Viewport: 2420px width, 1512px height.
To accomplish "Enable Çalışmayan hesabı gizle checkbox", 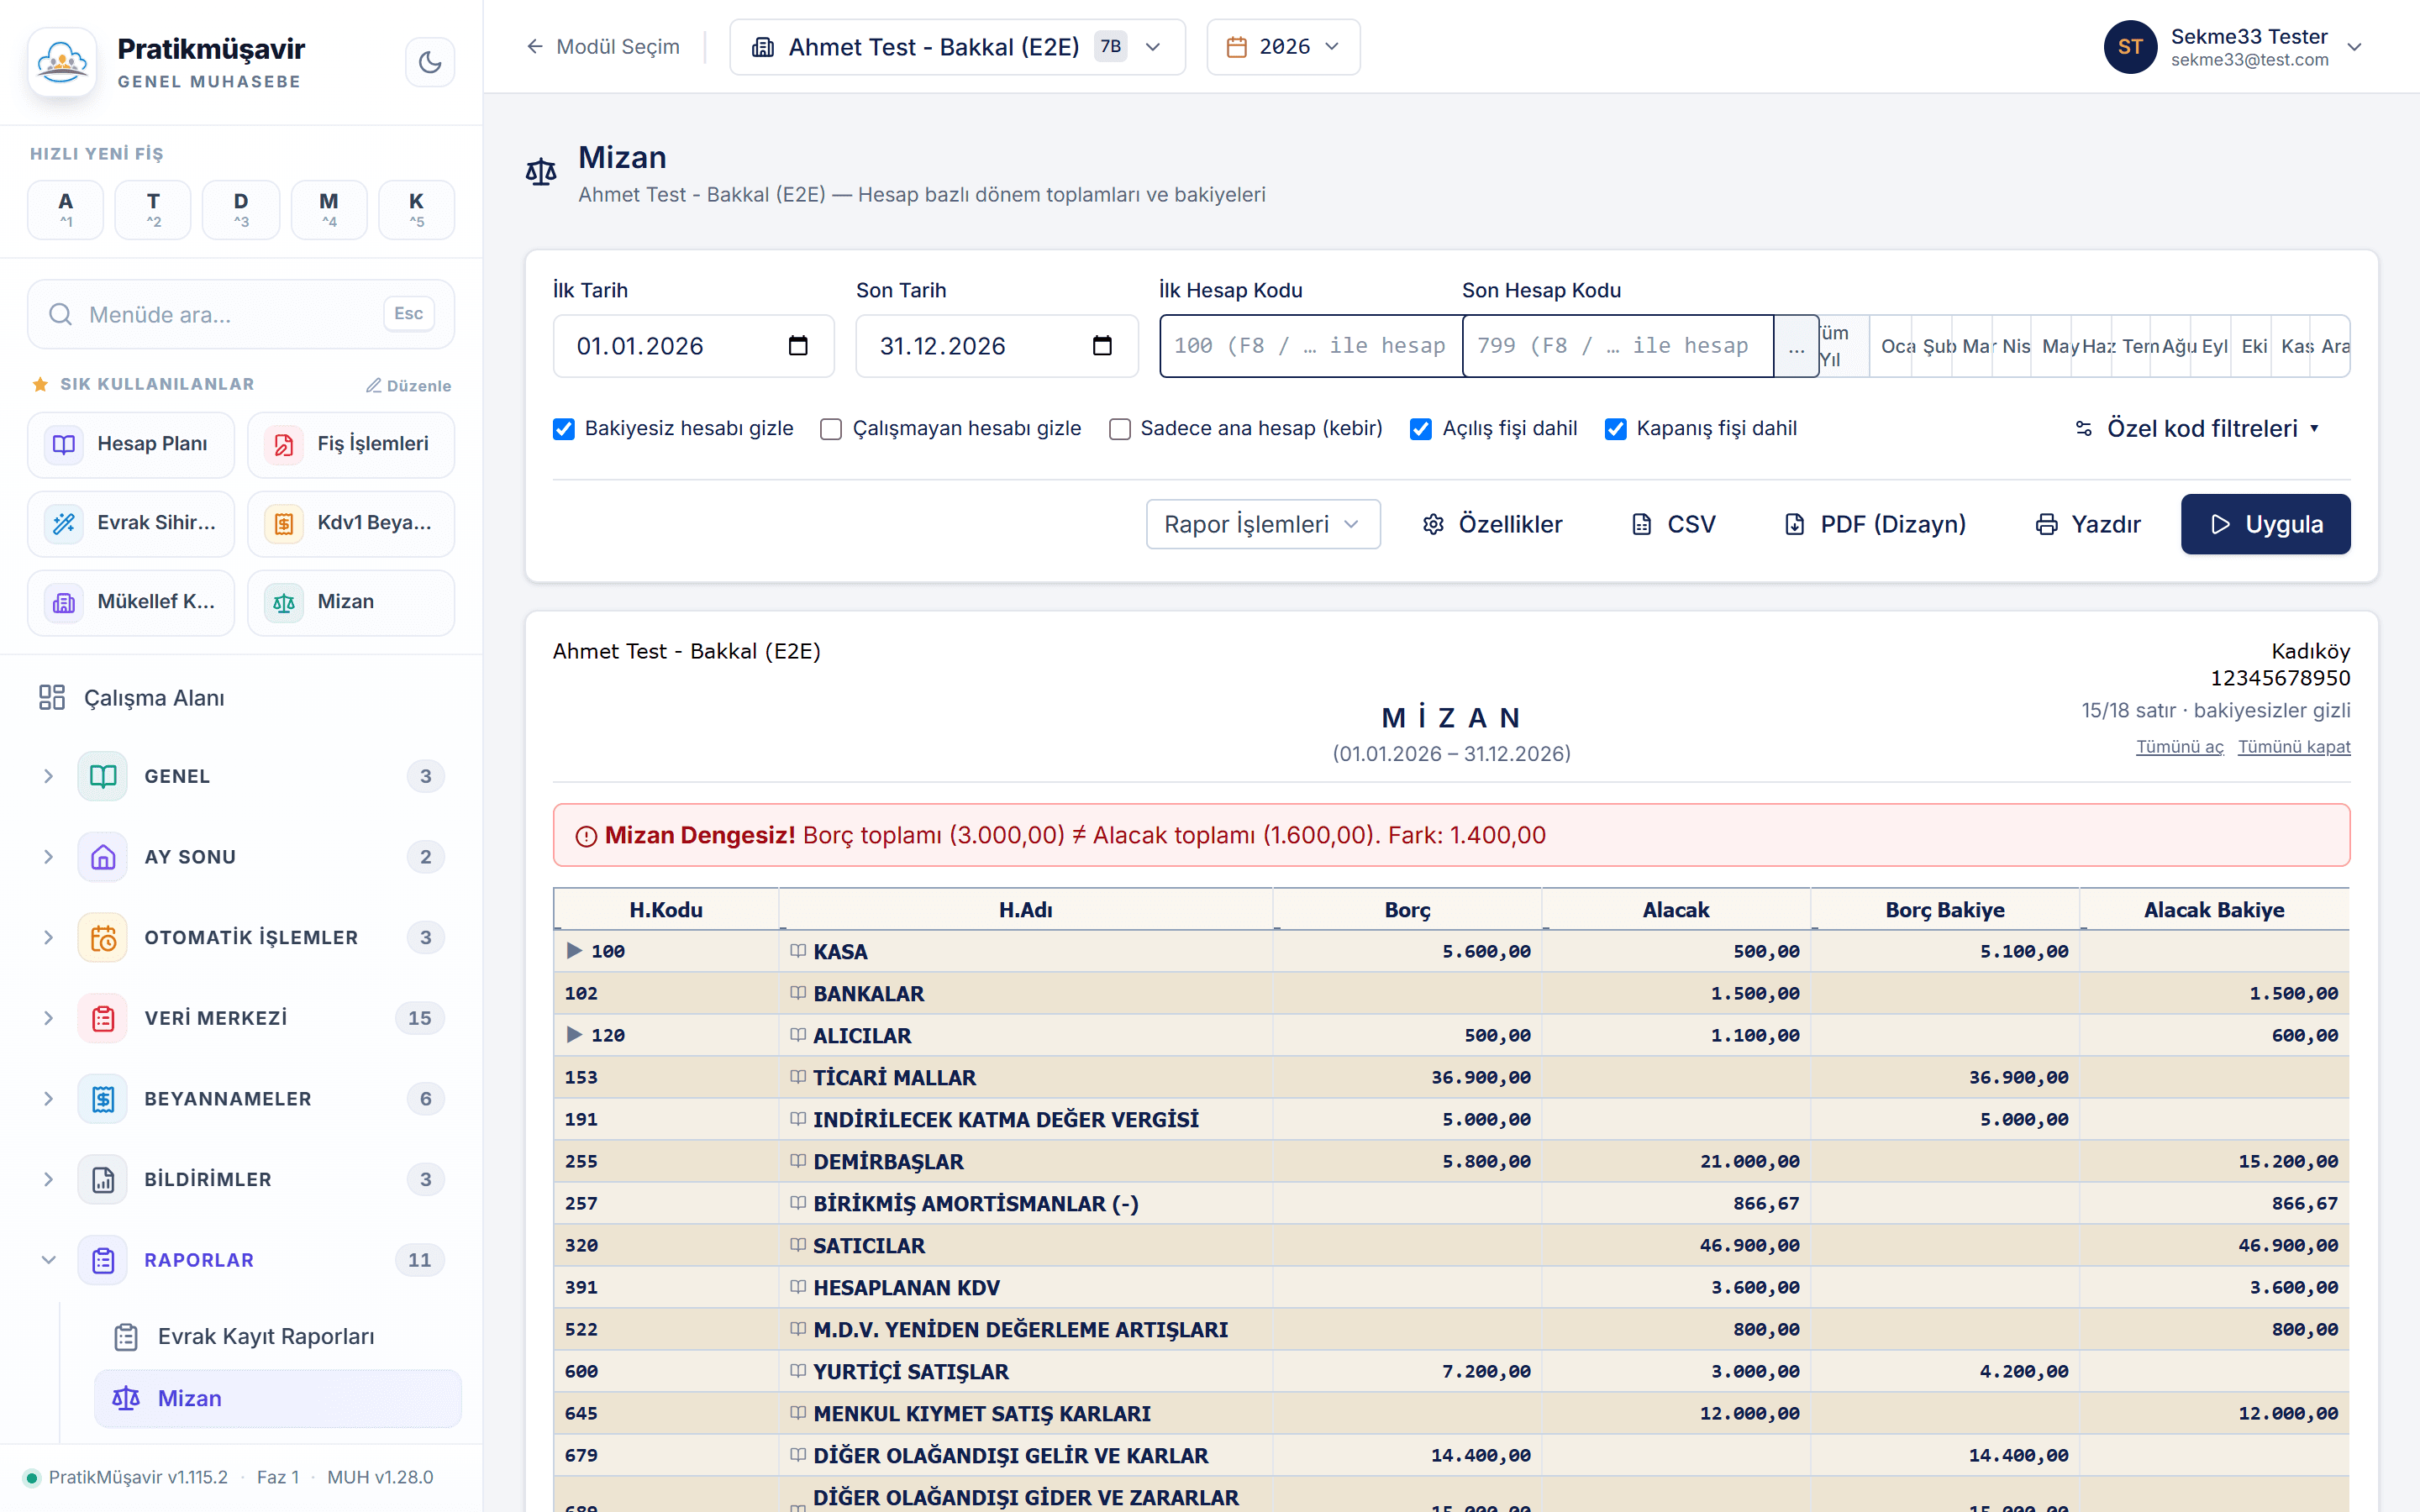I will [x=831, y=429].
